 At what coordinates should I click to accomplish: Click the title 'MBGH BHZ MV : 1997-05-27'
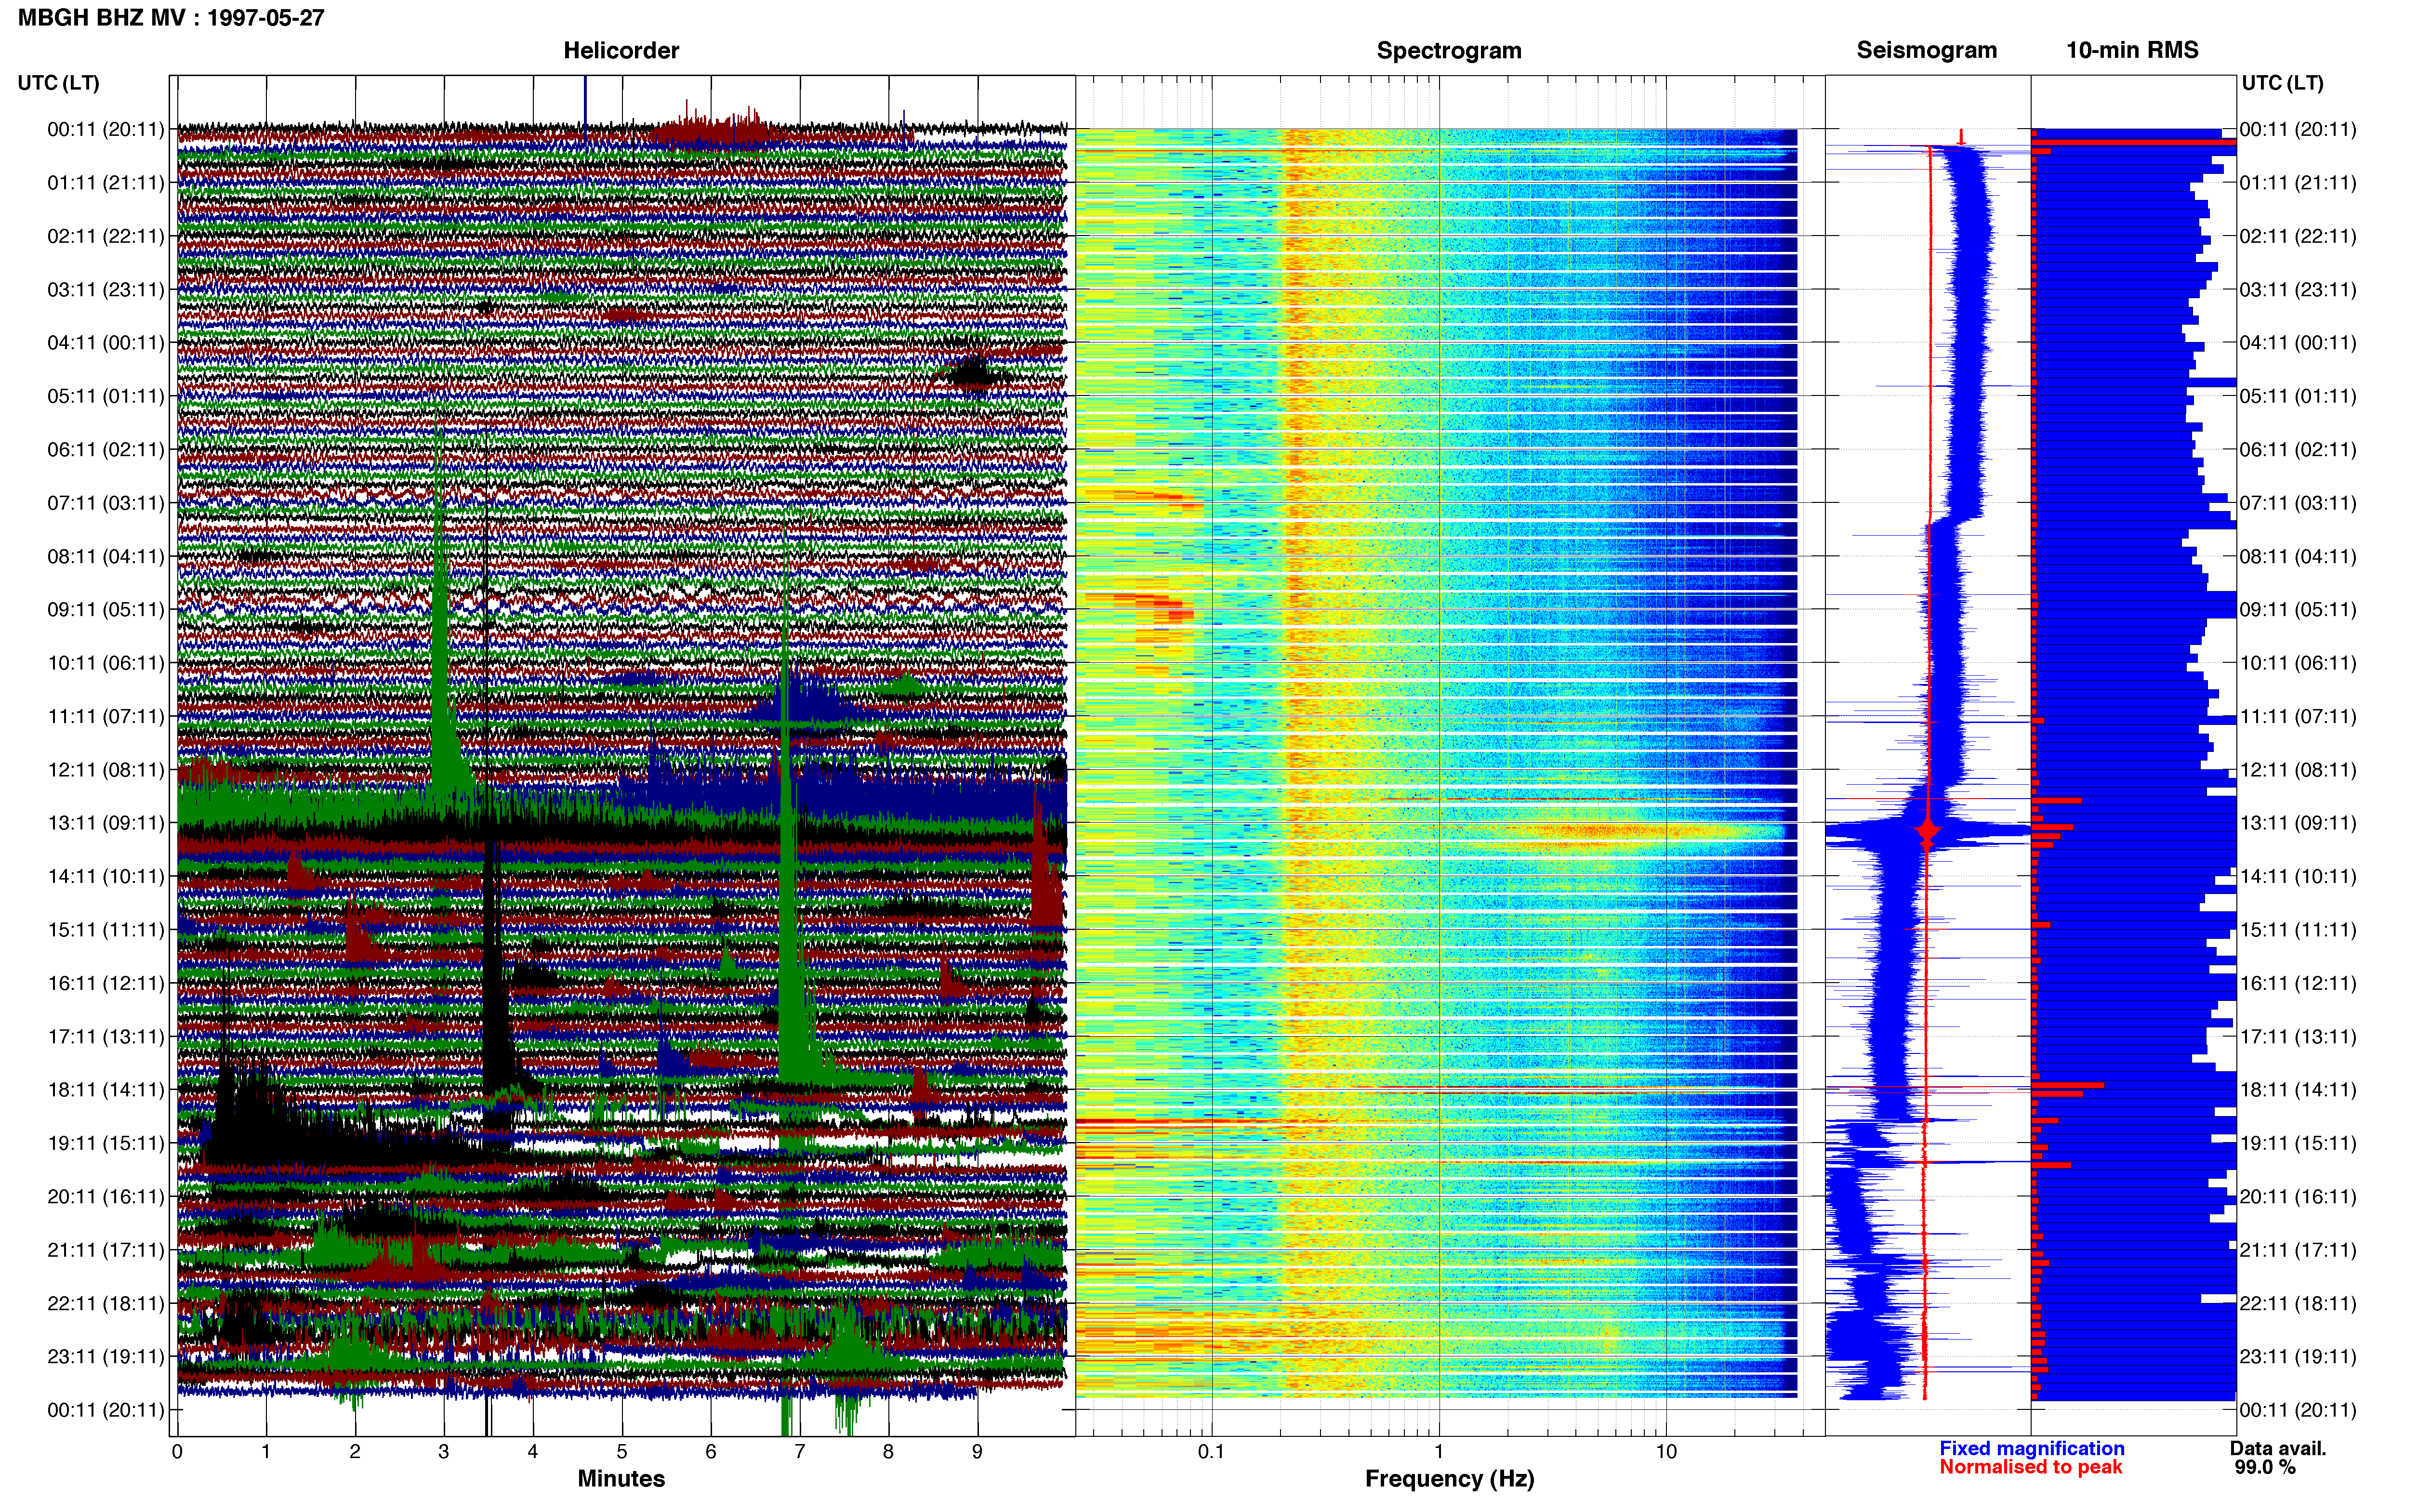coord(171,18)
